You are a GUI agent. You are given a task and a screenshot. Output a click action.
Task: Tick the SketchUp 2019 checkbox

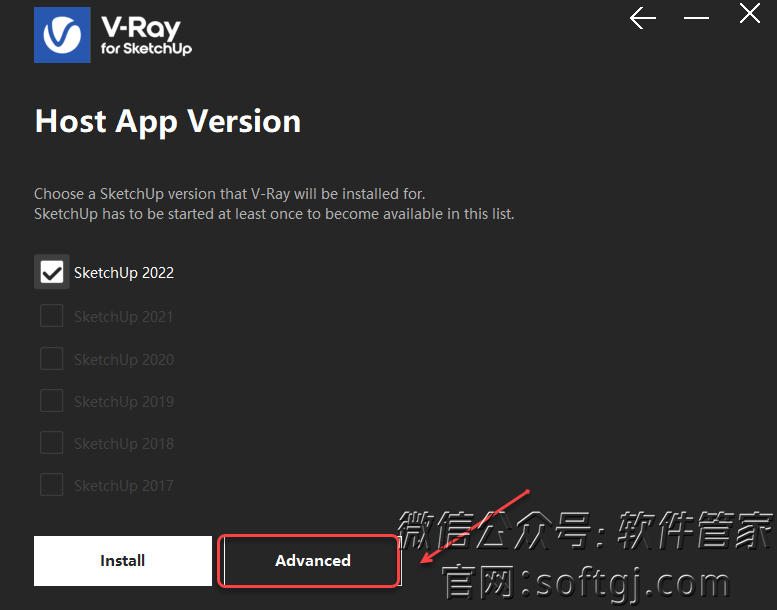pos(52,400)
